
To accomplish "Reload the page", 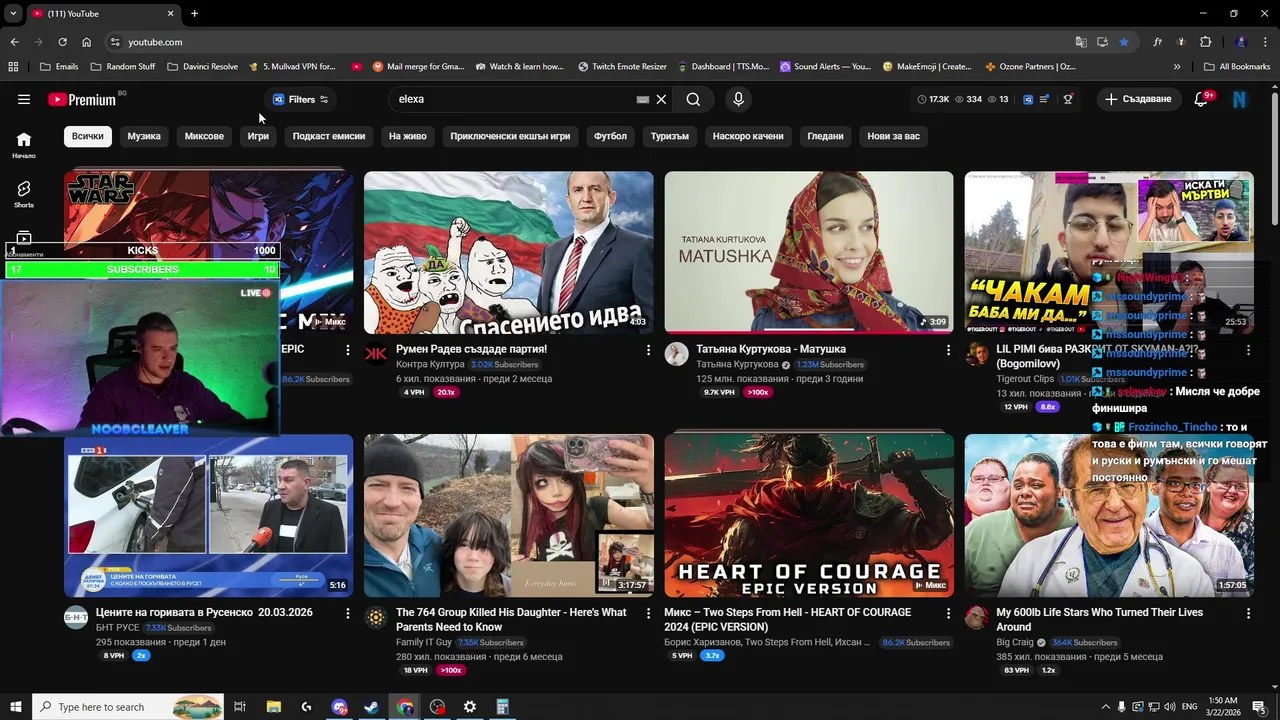I will [62, 42].
